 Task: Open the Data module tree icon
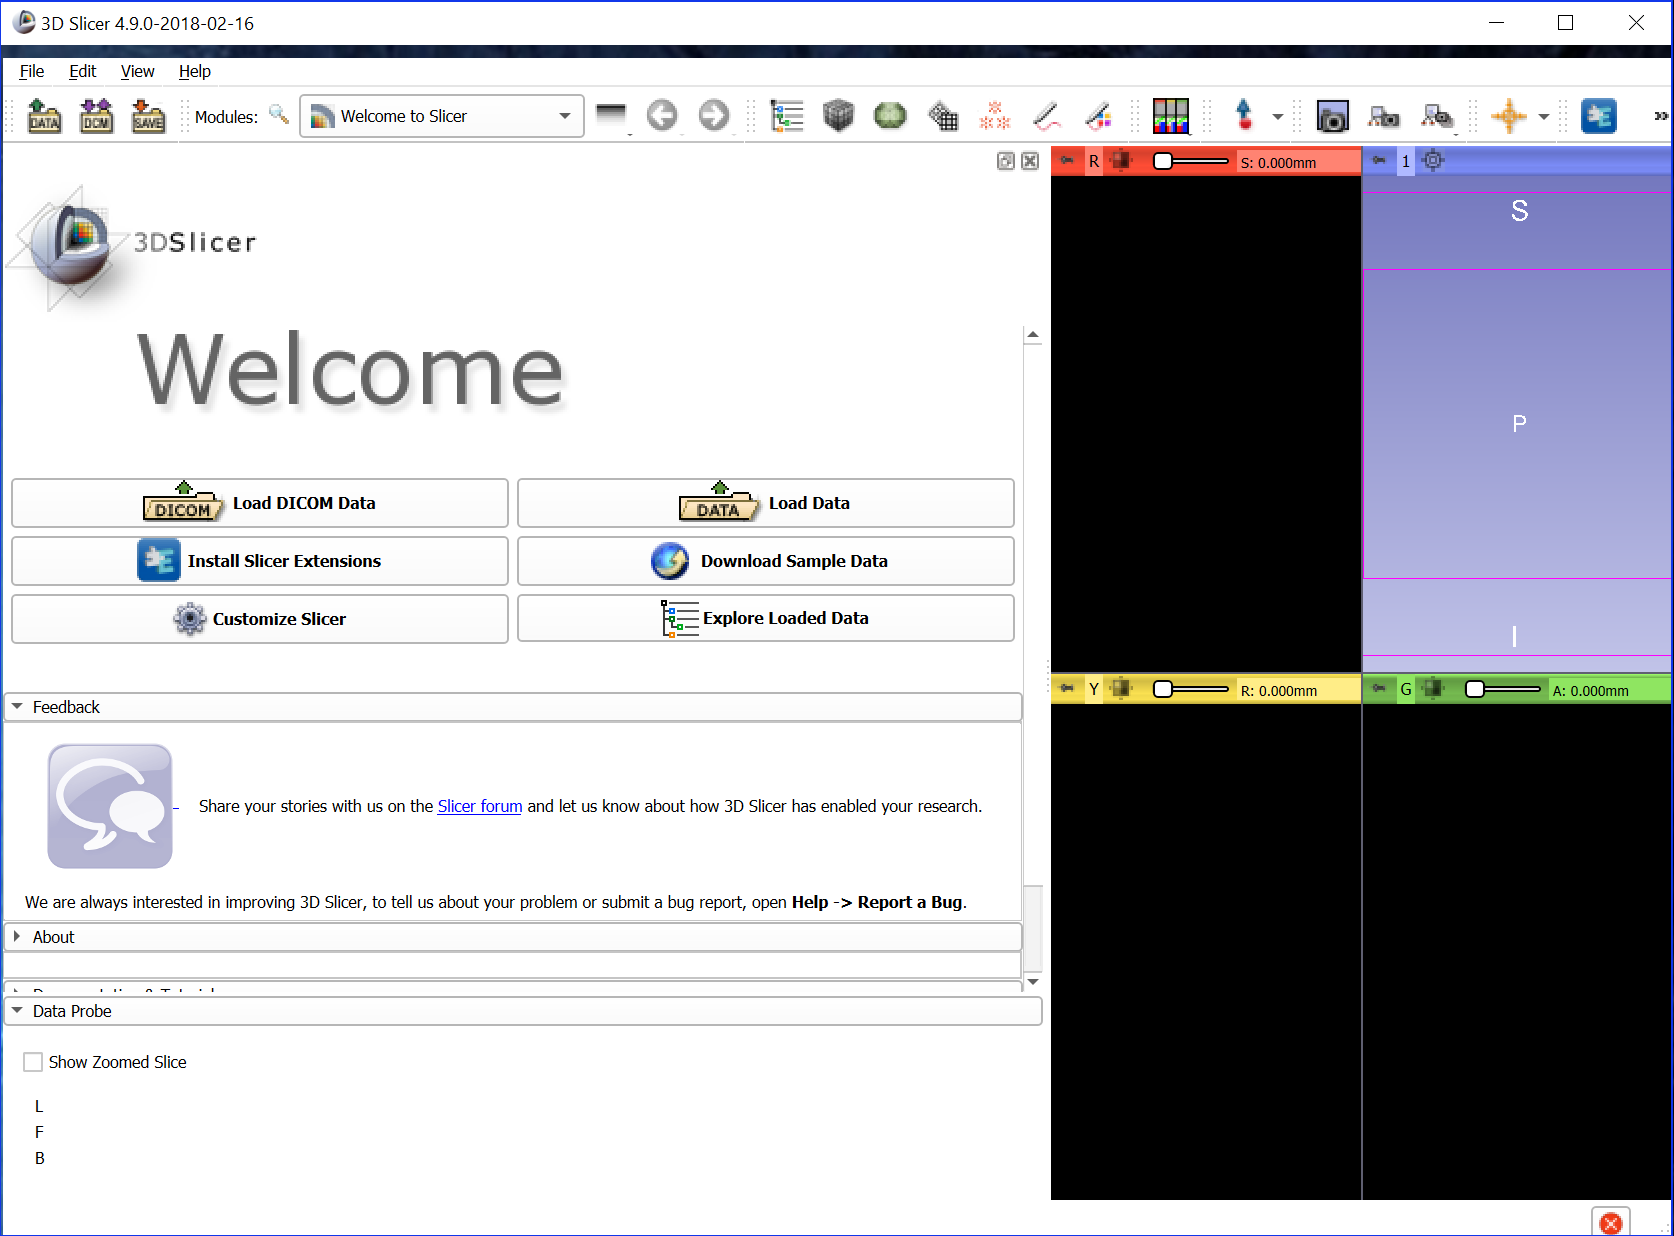[787, 116]
